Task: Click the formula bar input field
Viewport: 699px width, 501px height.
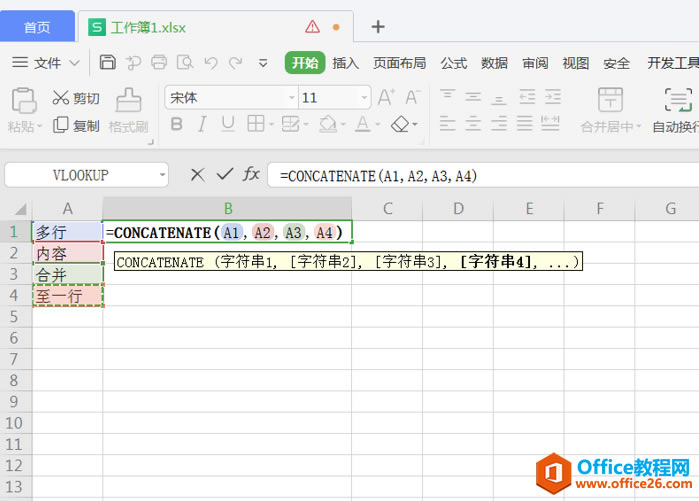Action: point(483,175)
